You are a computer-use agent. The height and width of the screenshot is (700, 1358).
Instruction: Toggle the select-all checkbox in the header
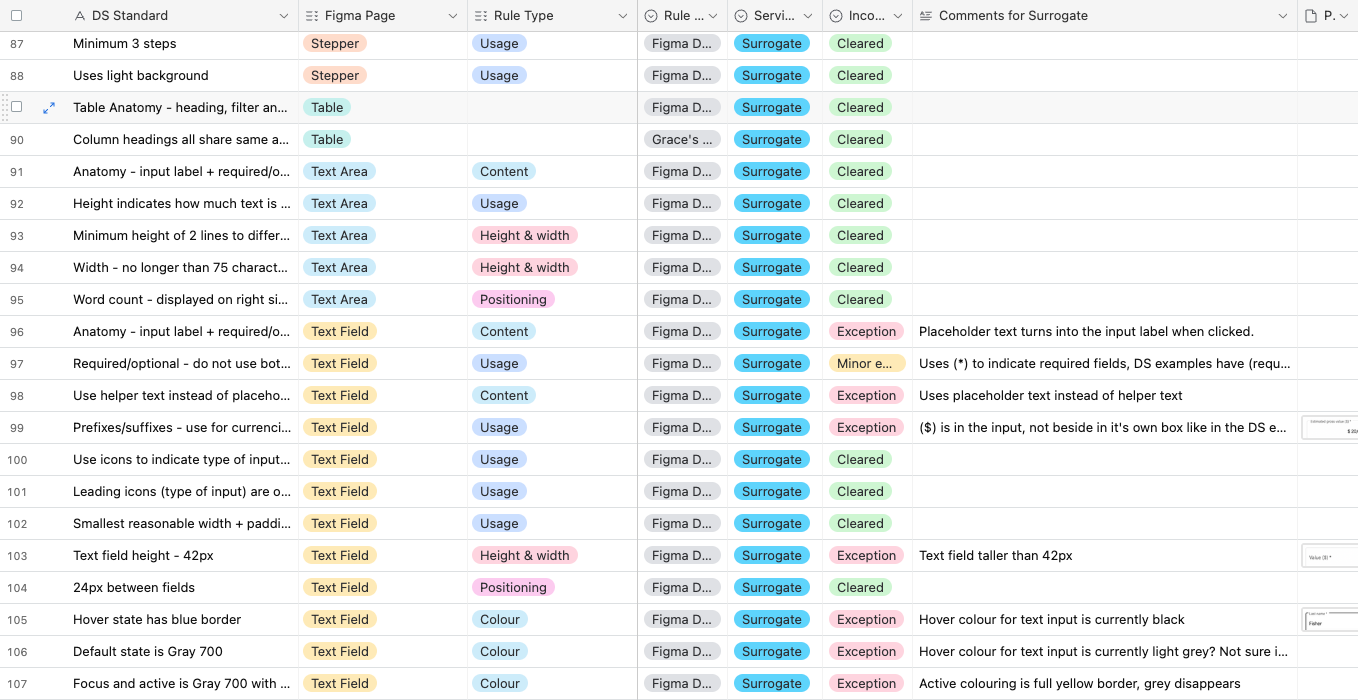pos(16,16)
